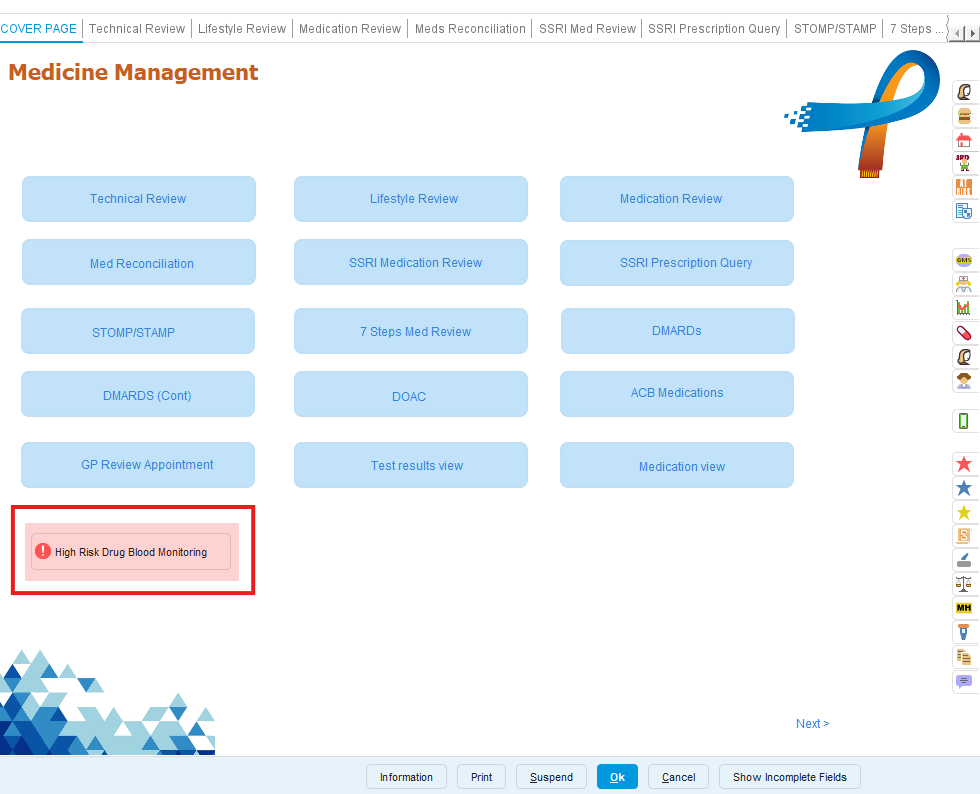Click Show Incomplete Fields button
980x794 pixels.
789,777
